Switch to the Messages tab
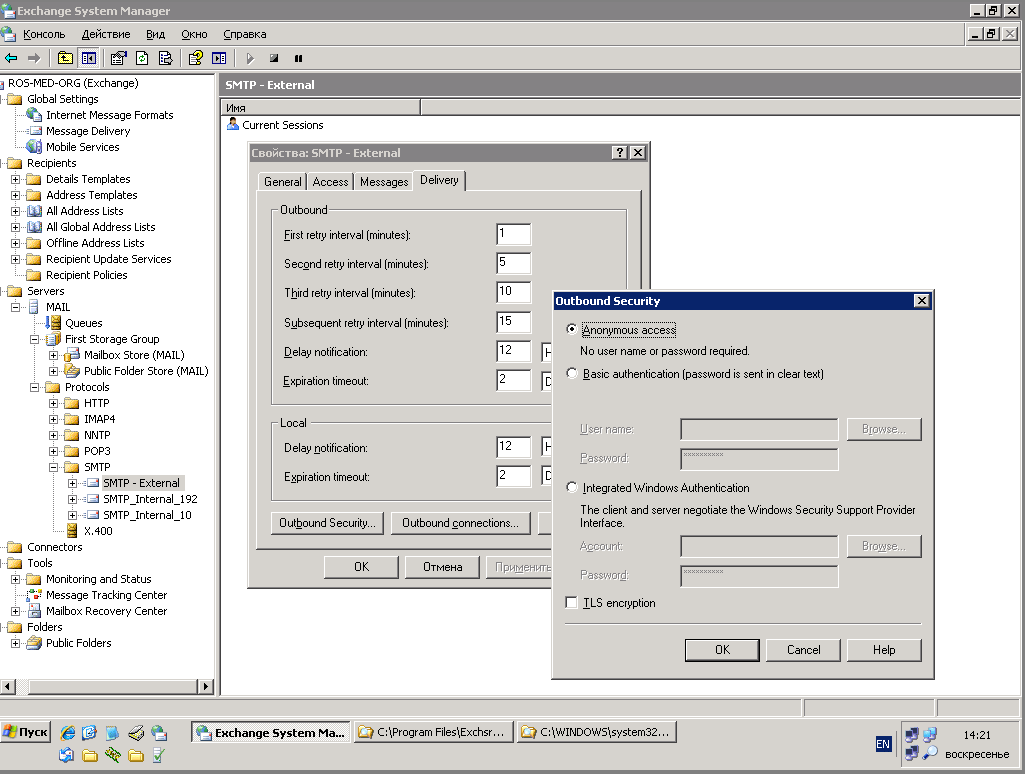Screen dimensions: 1025x774 tap(384, 182)
